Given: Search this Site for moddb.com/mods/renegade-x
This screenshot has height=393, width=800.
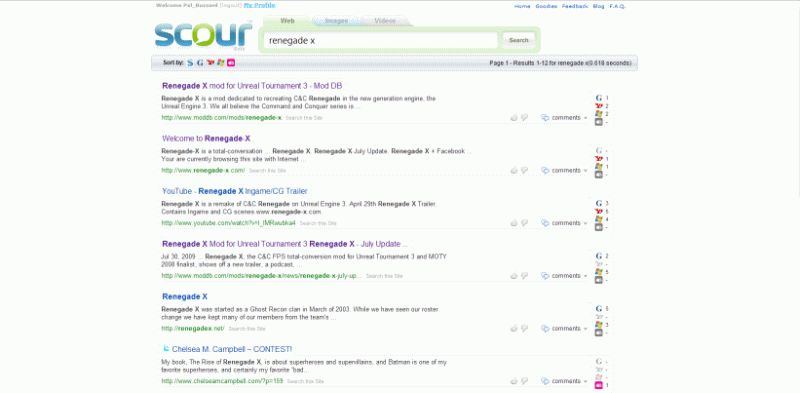Looking at the screenshot, I should 304,118.
